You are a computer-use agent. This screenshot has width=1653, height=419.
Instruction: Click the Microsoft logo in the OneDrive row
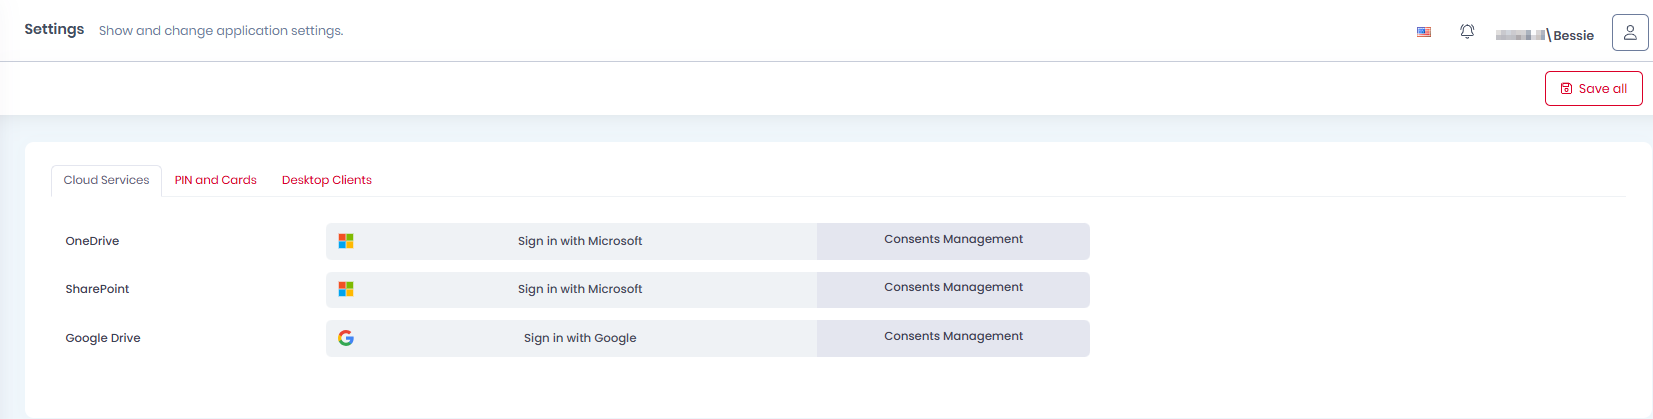(x=346, y=241)
